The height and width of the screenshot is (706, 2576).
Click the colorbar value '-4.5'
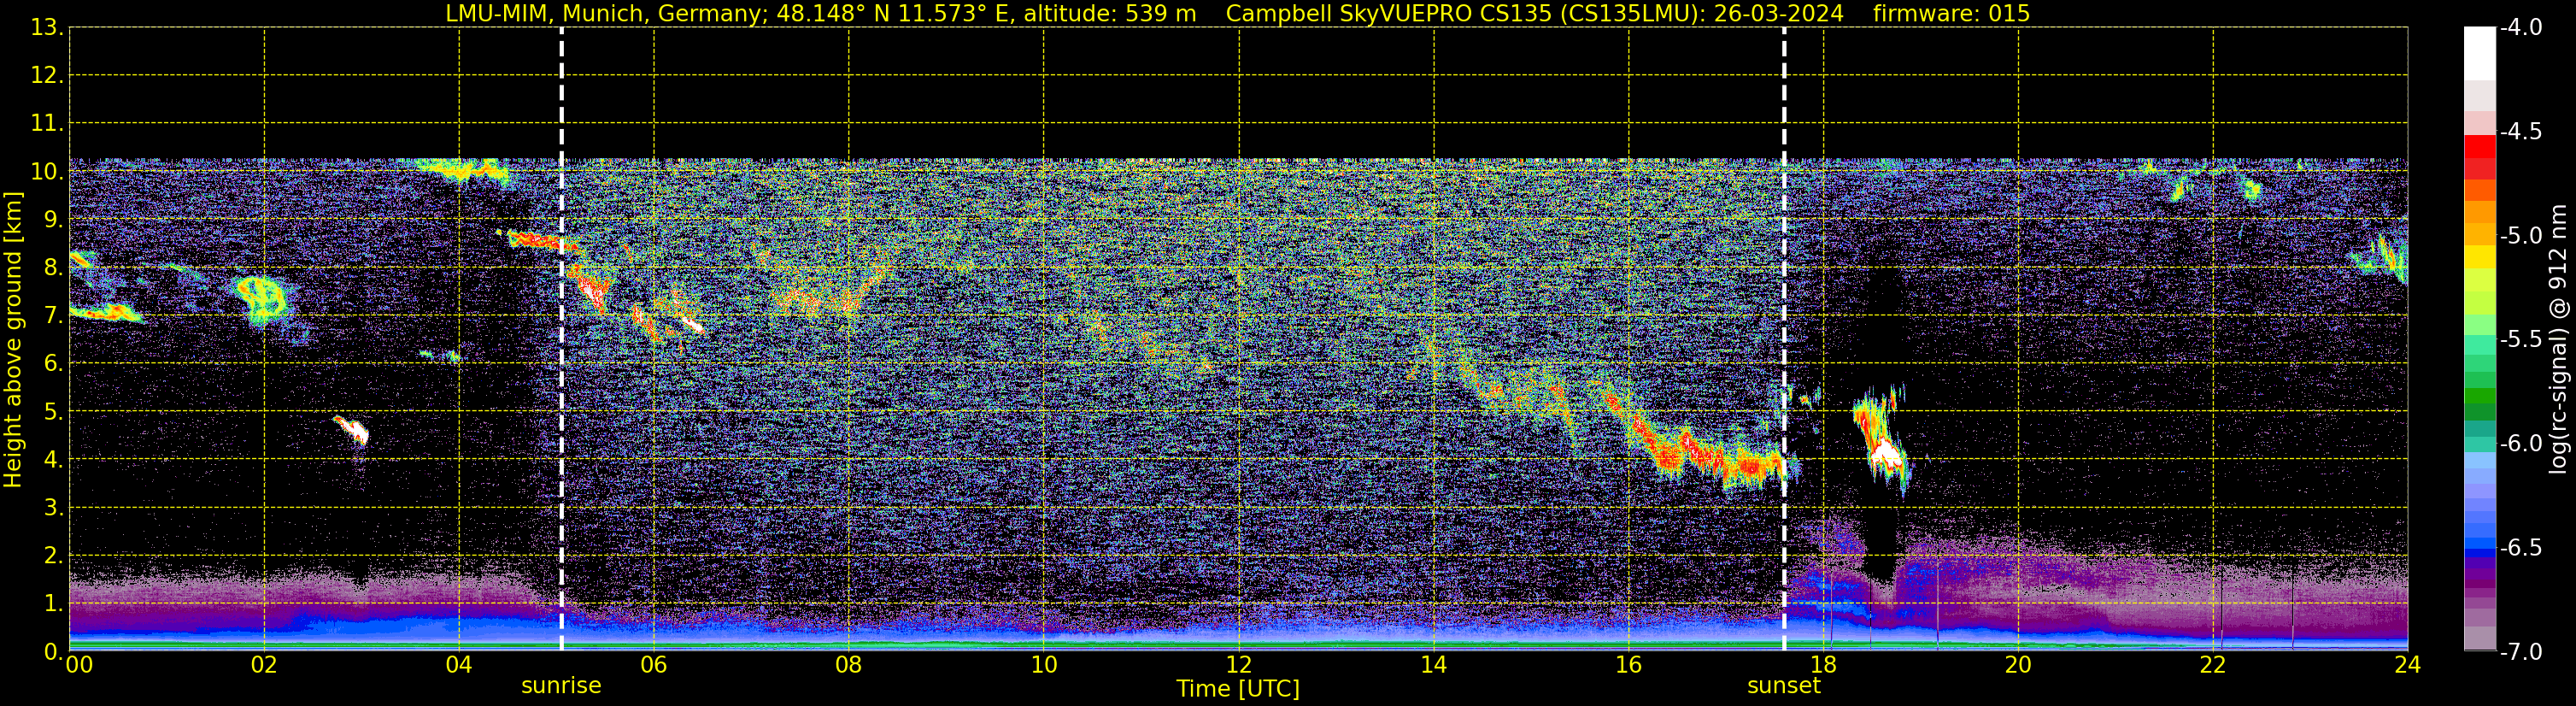click(2521, 132)
